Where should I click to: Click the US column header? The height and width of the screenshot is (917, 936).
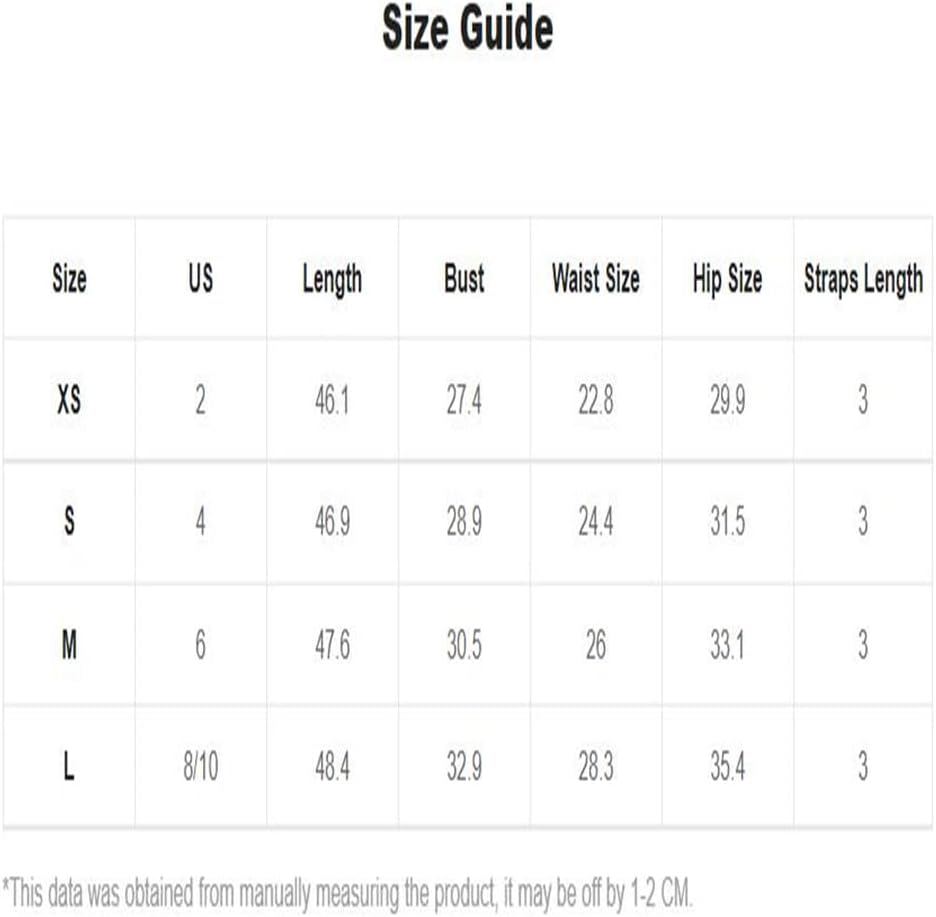[200, 279]
